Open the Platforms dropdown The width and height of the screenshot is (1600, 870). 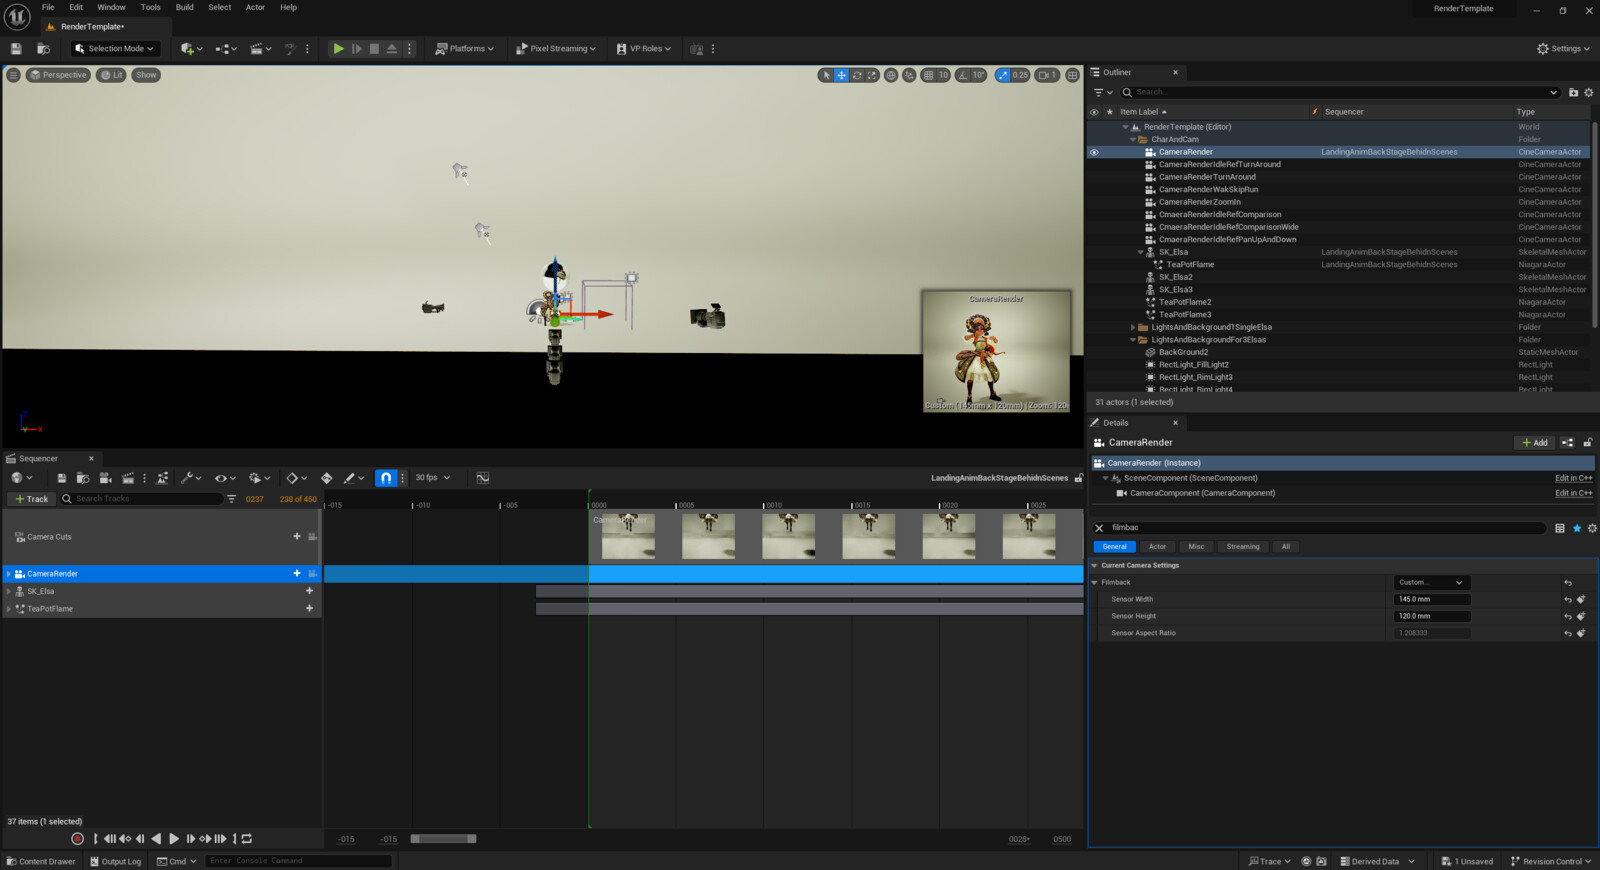tap(465, 48)
